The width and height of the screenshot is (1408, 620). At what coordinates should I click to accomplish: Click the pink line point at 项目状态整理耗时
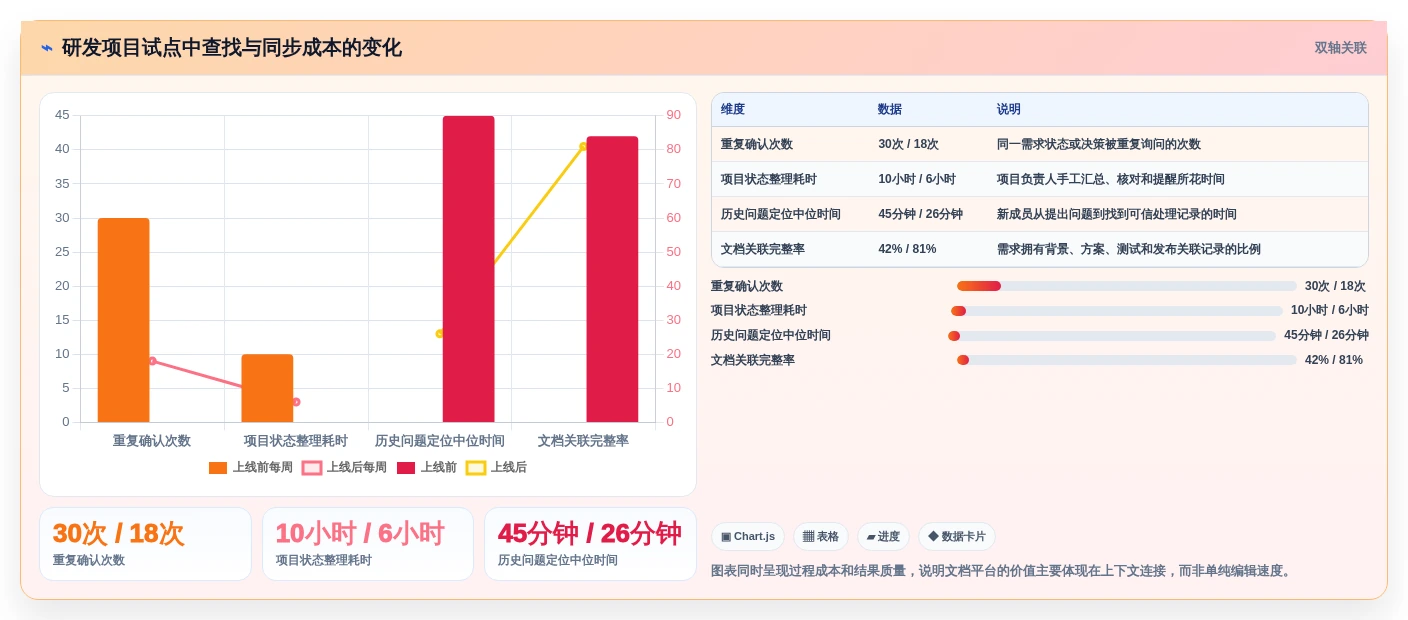296,402
